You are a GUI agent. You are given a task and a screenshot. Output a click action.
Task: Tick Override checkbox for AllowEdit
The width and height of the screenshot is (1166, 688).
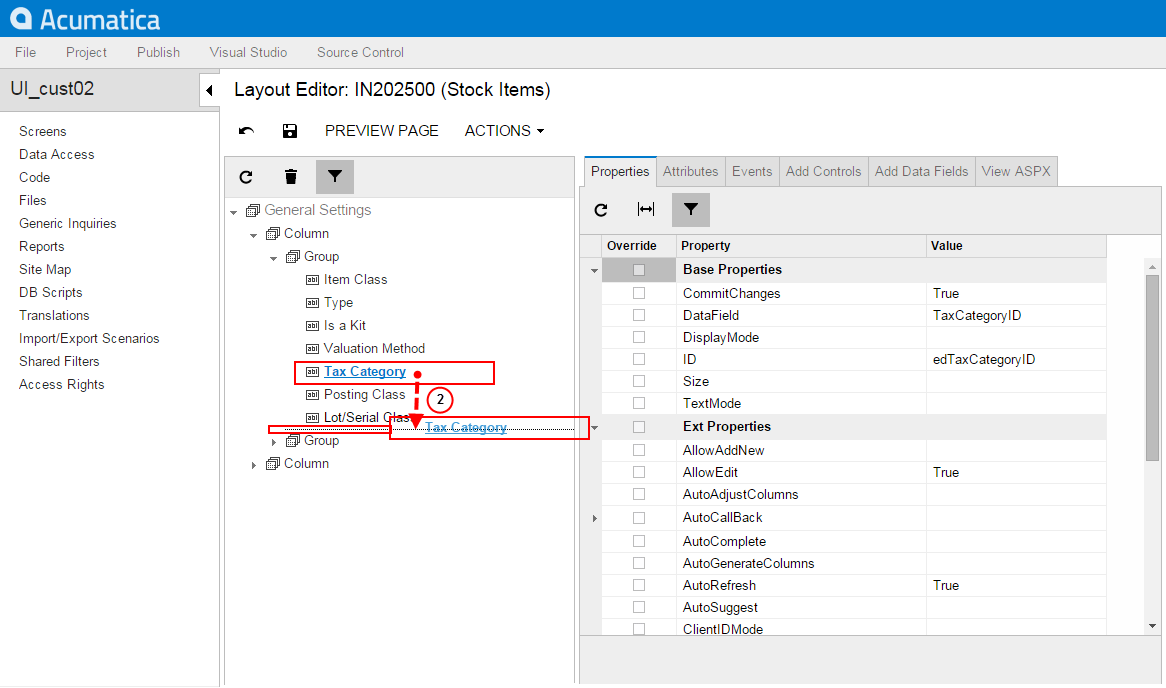[x=639, y=472]
